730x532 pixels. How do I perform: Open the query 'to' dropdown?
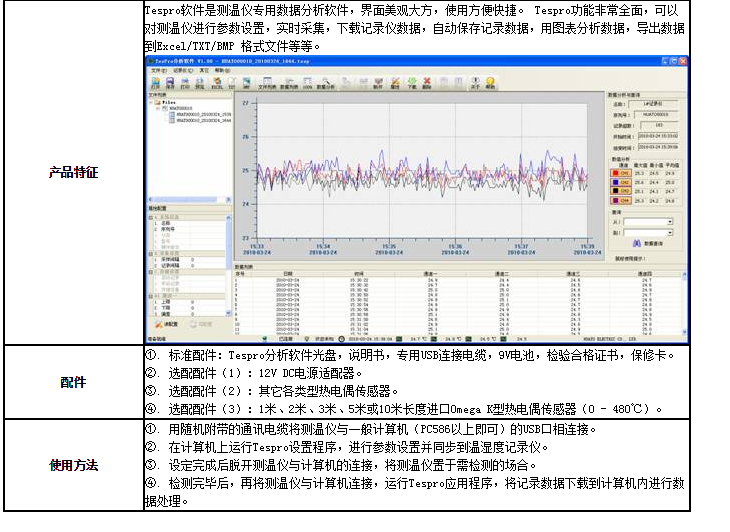[x=670, y=233]
